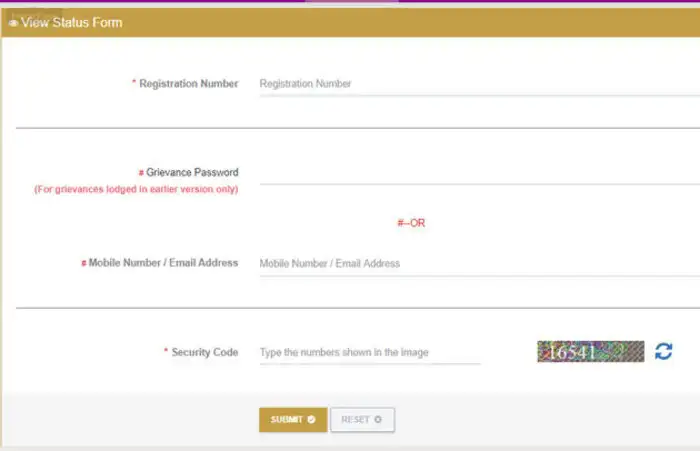700x451 pixels.
Task: Click the Registration Number label
Action: tap(189, 84)
